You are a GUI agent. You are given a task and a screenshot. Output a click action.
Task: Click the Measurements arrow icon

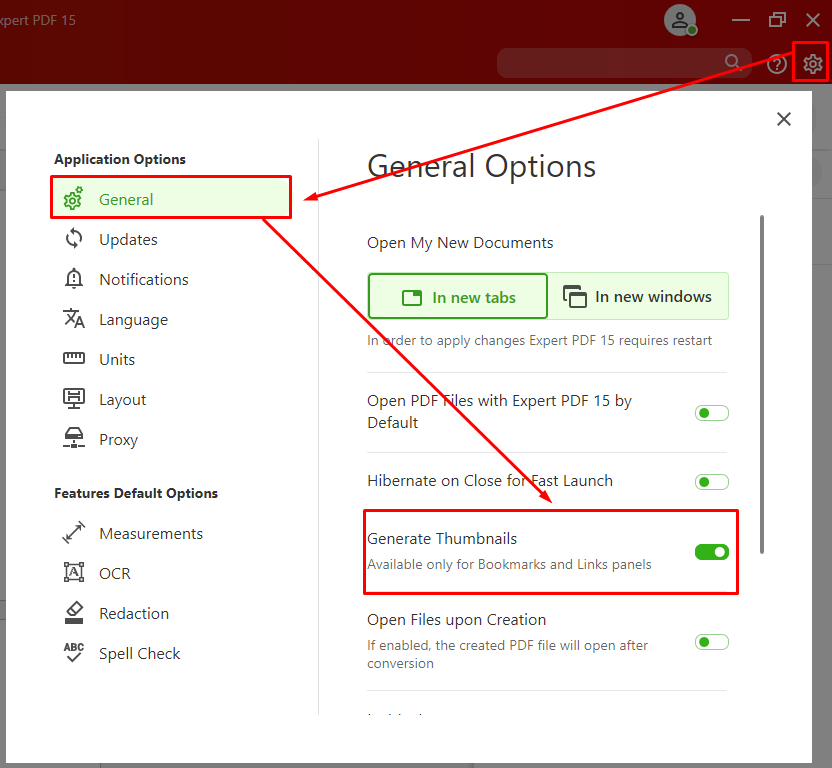[73, 532]
